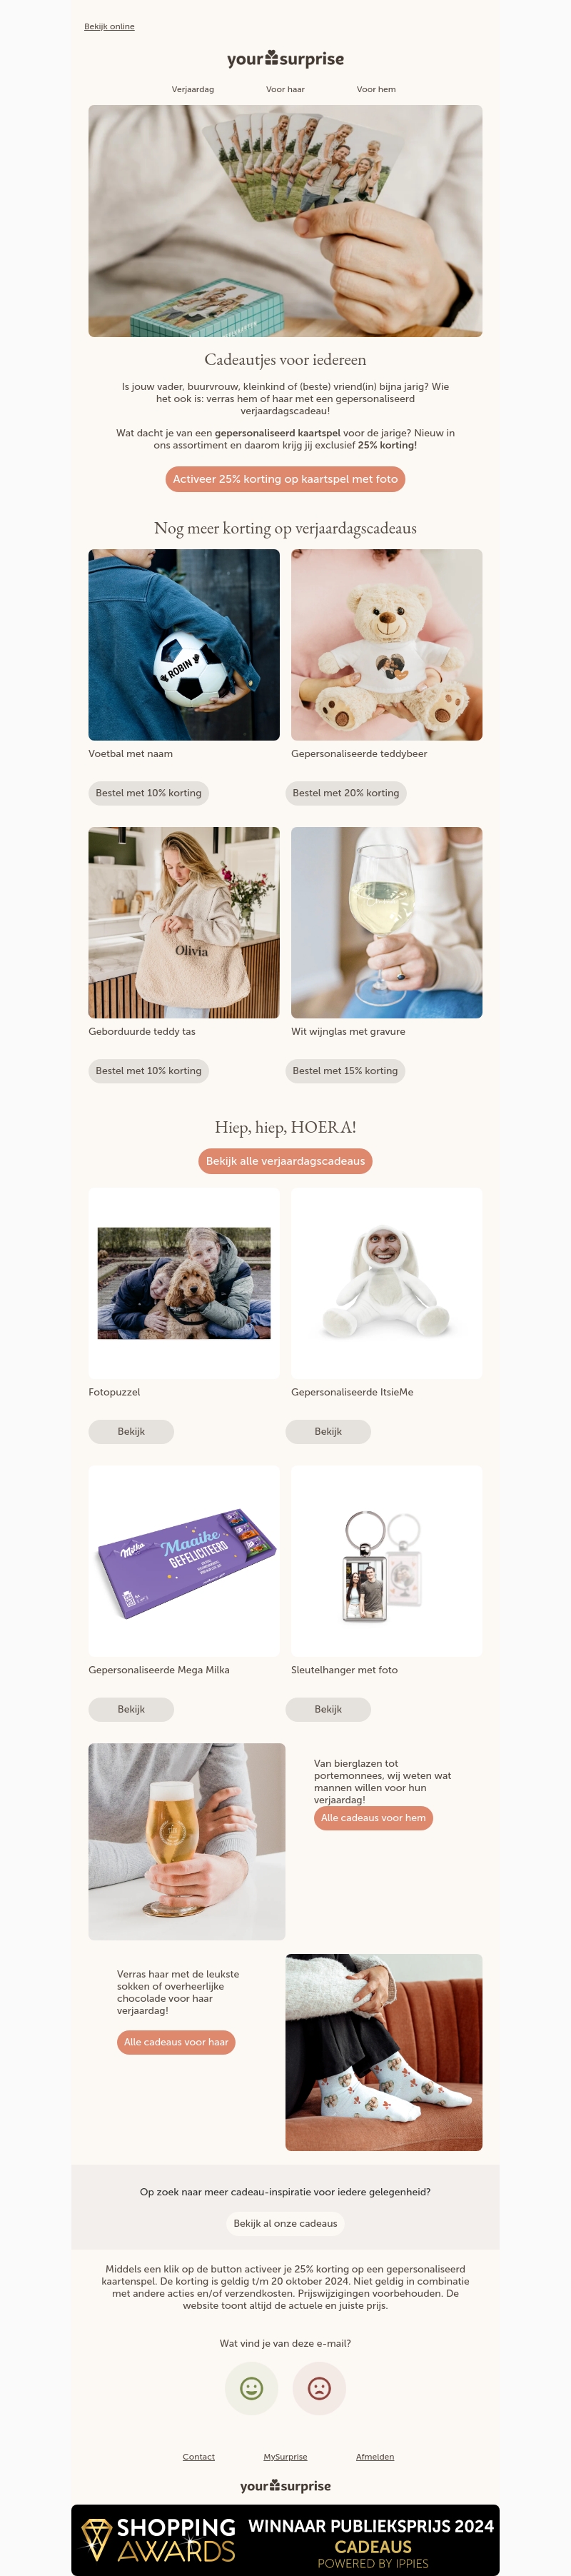Select the 'Voor hem' navigation item
Image resolution: width=571 pixels, height=2576 pixels.
pyautogui.click(x=376, y=89)
